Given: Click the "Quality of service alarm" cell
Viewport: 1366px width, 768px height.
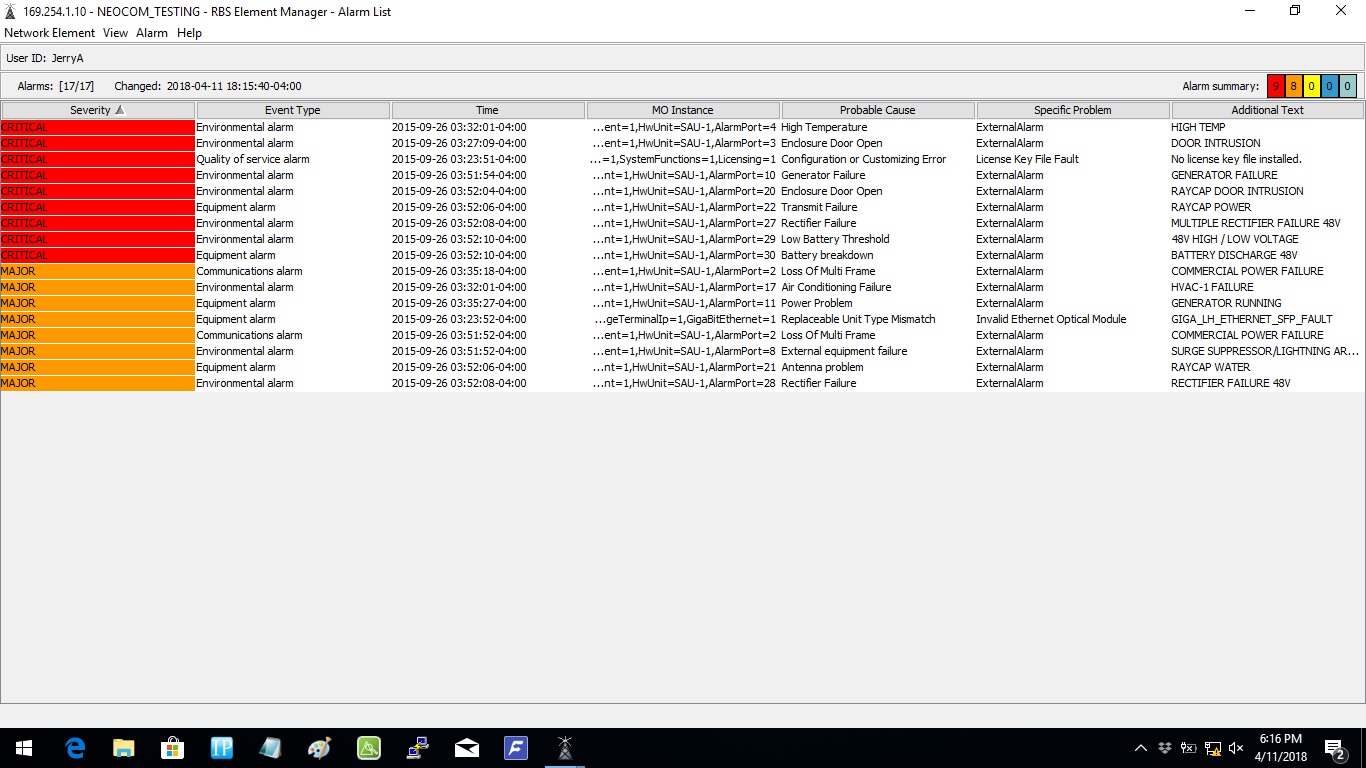Looking at the screenshot, I should tap(292, 159).
